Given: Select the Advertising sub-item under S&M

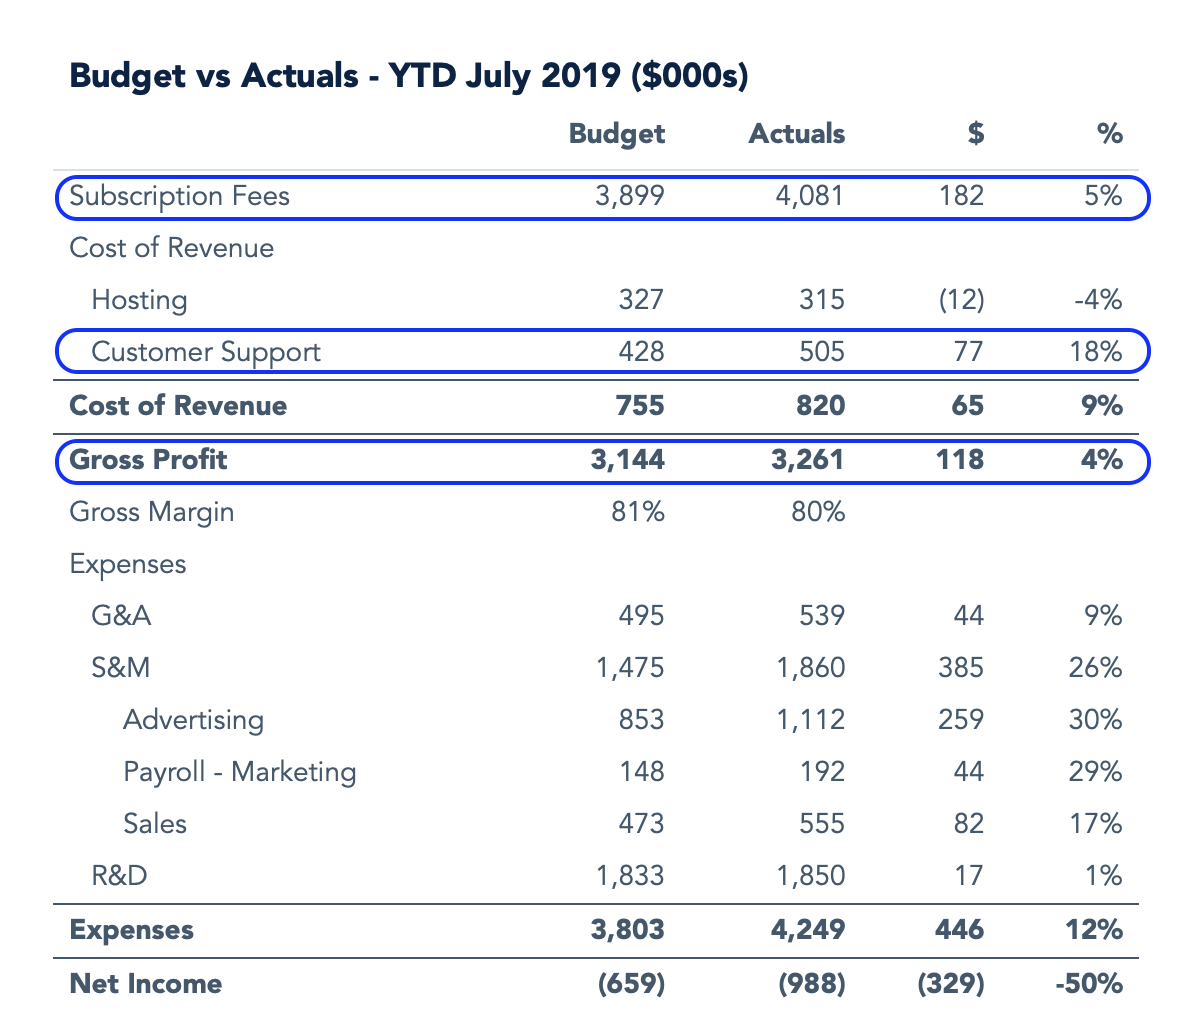Looking at the screenshot, I should tap(194, 720).
